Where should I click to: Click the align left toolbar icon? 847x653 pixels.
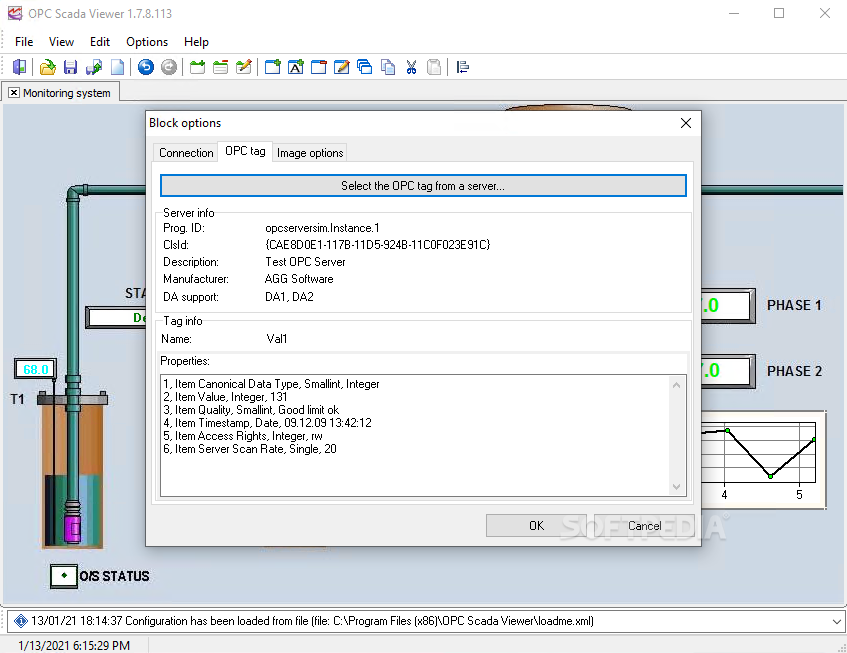463,67
